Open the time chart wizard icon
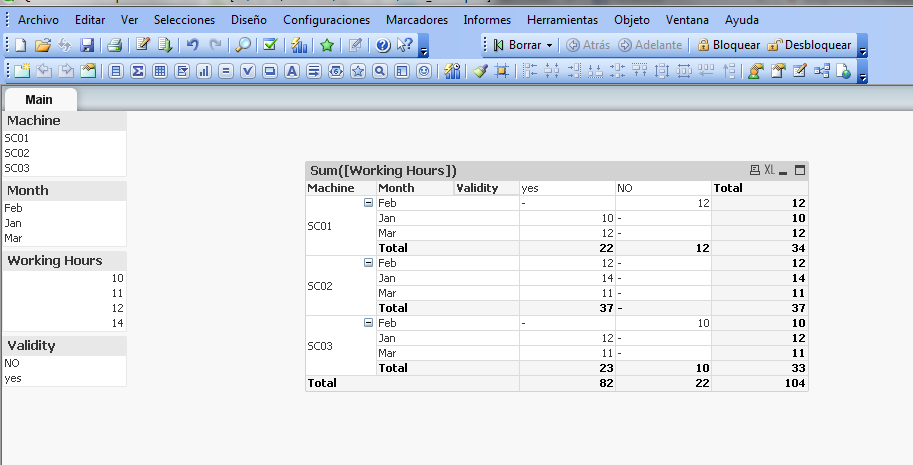Image resolution: width=913 pixels, height=465 pixels. 452,71
